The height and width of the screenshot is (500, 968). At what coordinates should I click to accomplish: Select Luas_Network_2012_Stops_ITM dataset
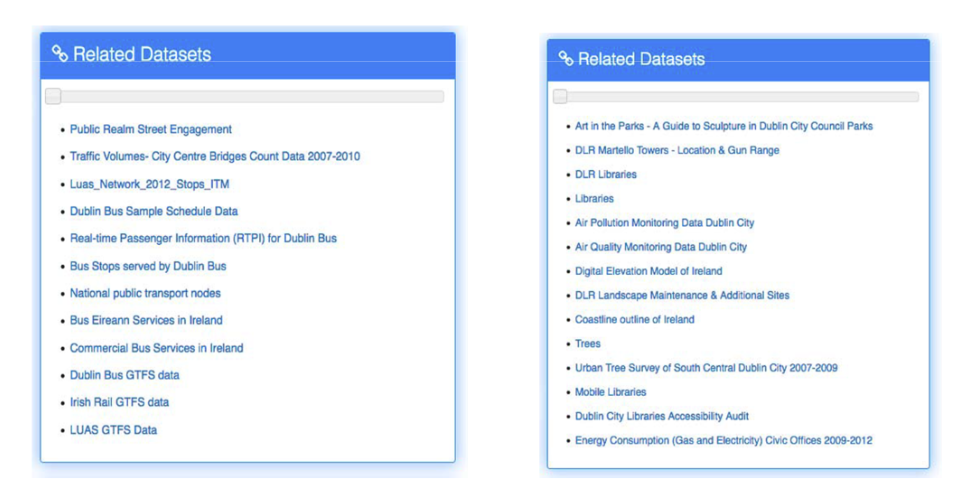click(x=149, y=185)
